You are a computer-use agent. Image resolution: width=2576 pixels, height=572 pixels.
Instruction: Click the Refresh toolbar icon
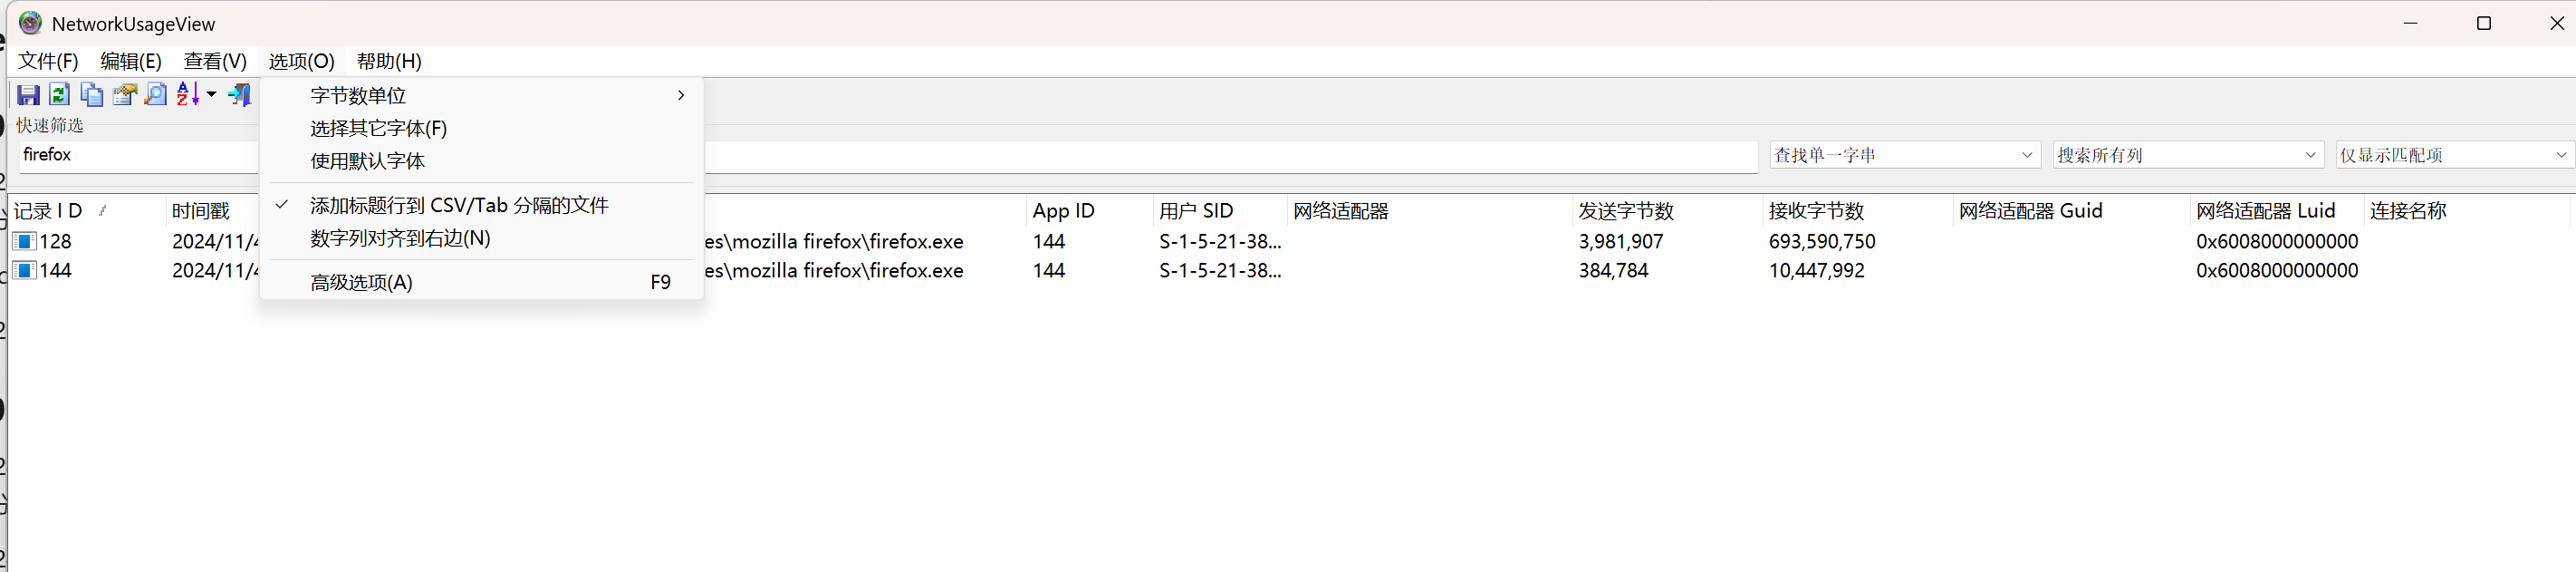click(59, 95)
